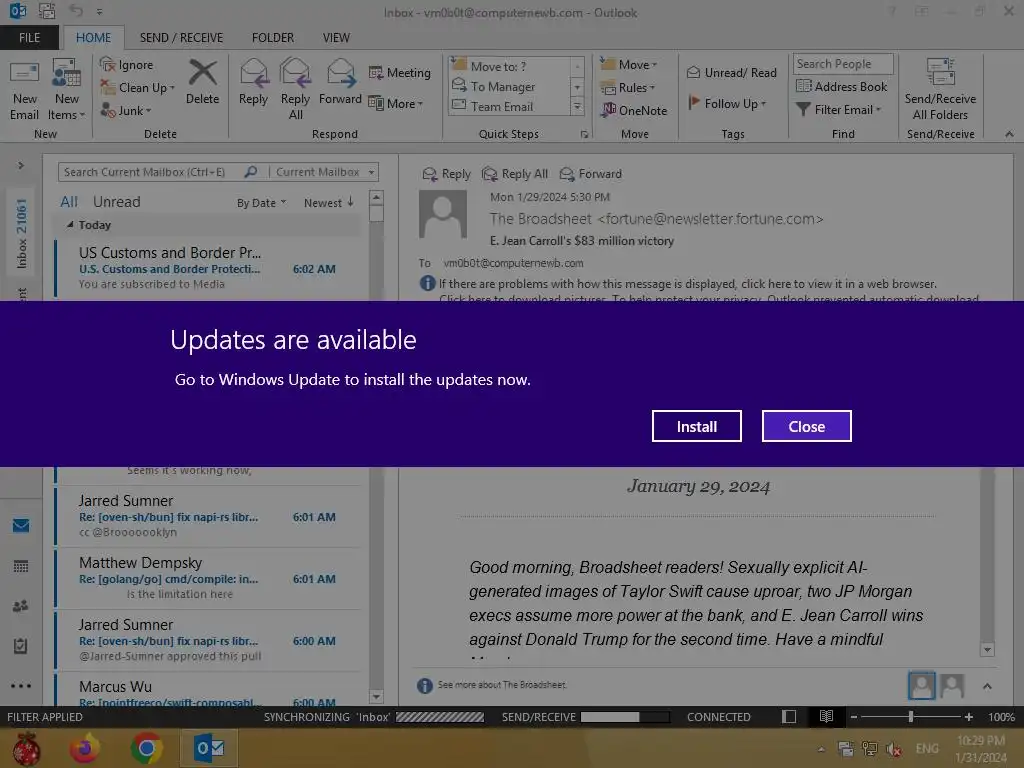Expand the folder pane arrow
The width and height of the screenshot is (1024, 768).
21,165
